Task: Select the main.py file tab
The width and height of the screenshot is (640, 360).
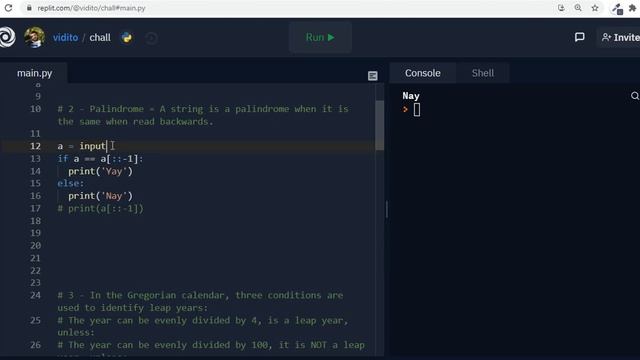Action: coord(34,73)
